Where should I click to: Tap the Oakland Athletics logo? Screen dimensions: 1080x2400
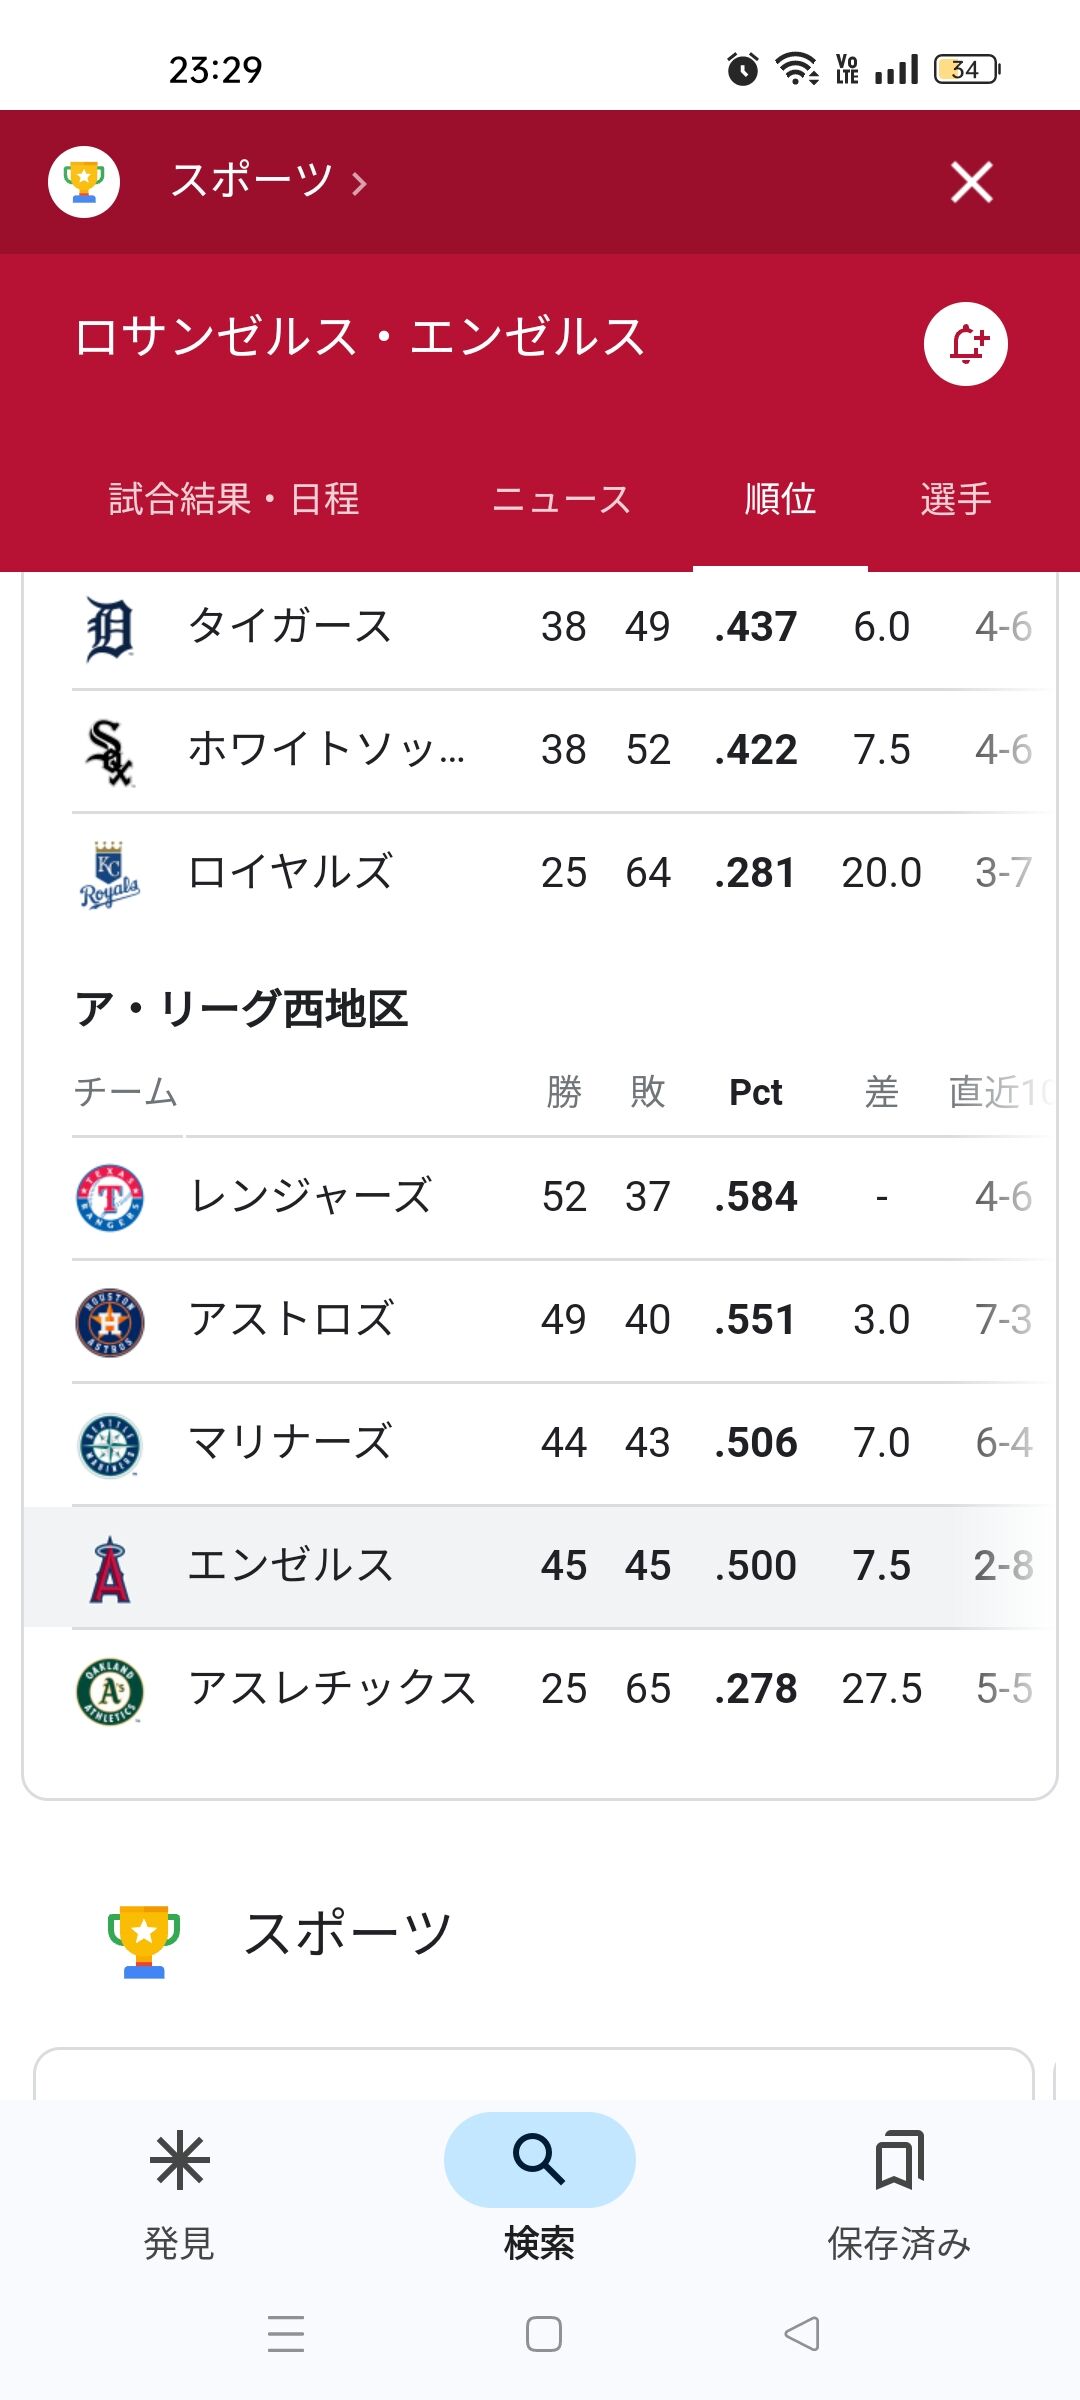(x=110, y=1691)
